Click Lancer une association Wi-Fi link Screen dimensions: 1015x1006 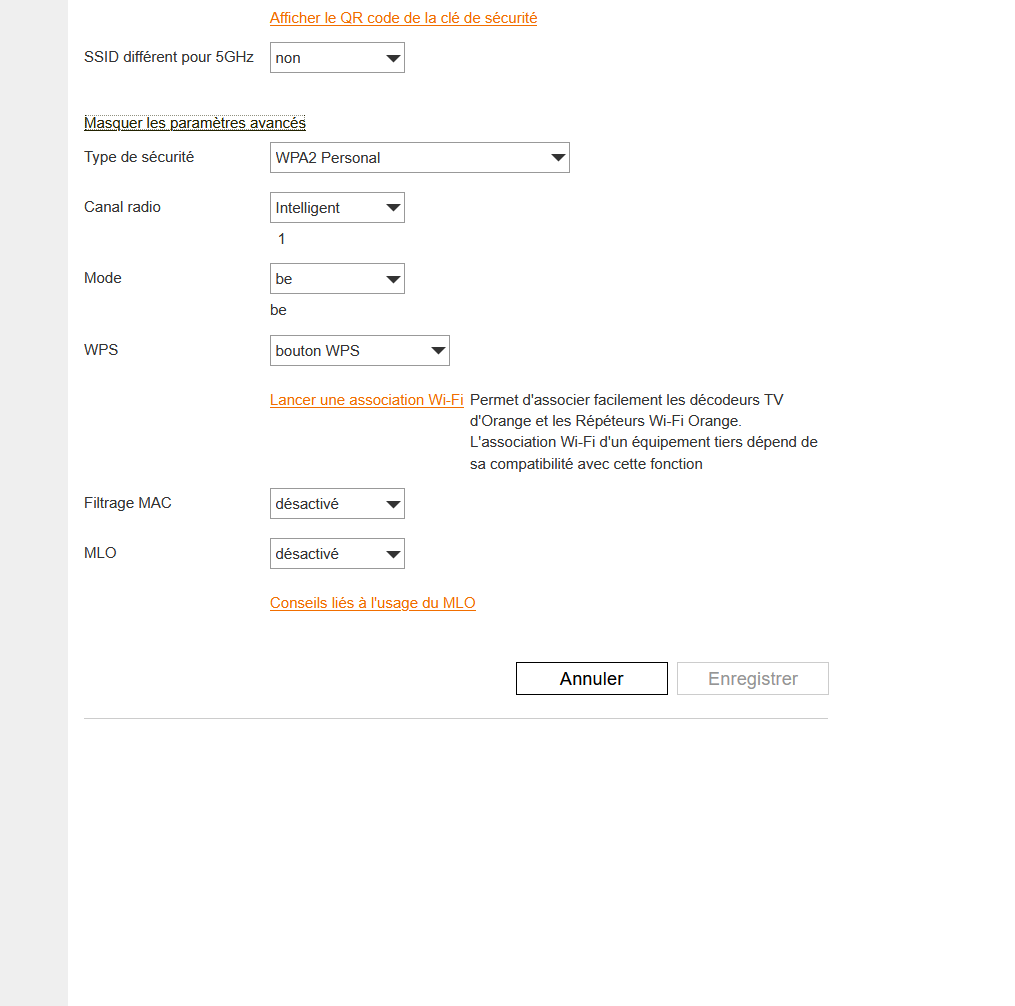tap(366, 400)
